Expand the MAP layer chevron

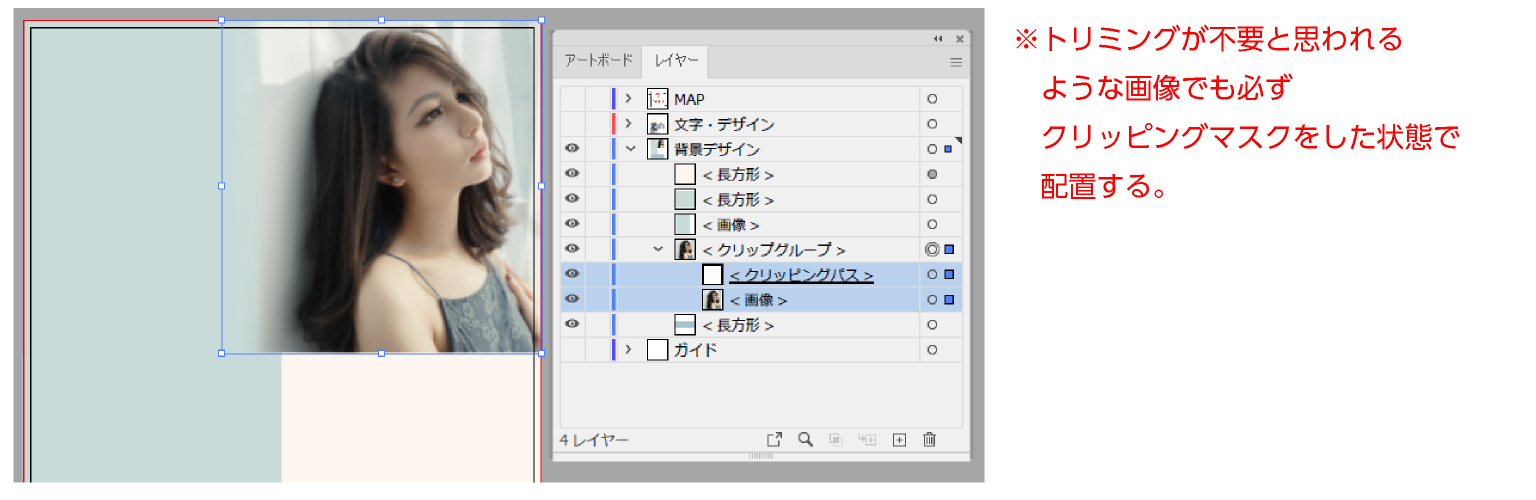pyautogui.click(x=629, y=99)
